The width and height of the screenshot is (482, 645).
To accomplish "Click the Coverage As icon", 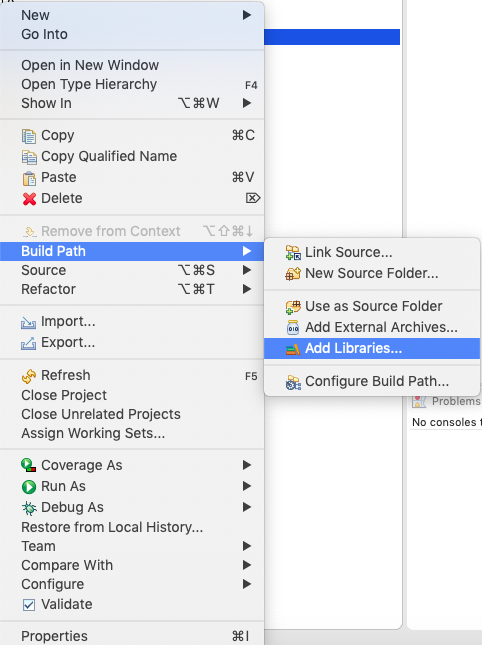I will point(28,466).
